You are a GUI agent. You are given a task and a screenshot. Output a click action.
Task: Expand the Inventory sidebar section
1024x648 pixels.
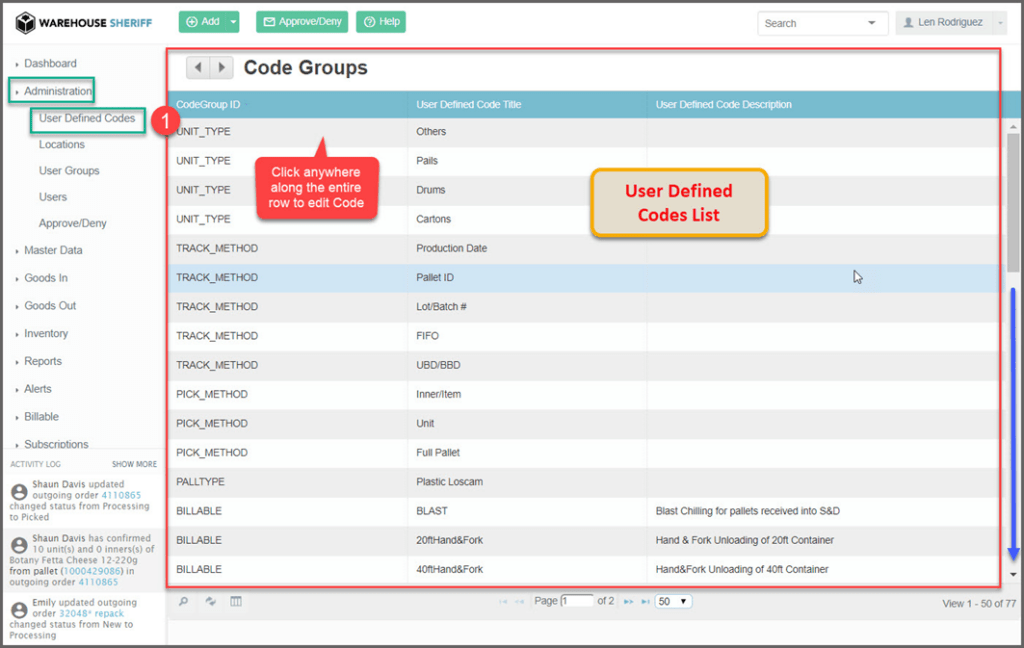[46, 333]
